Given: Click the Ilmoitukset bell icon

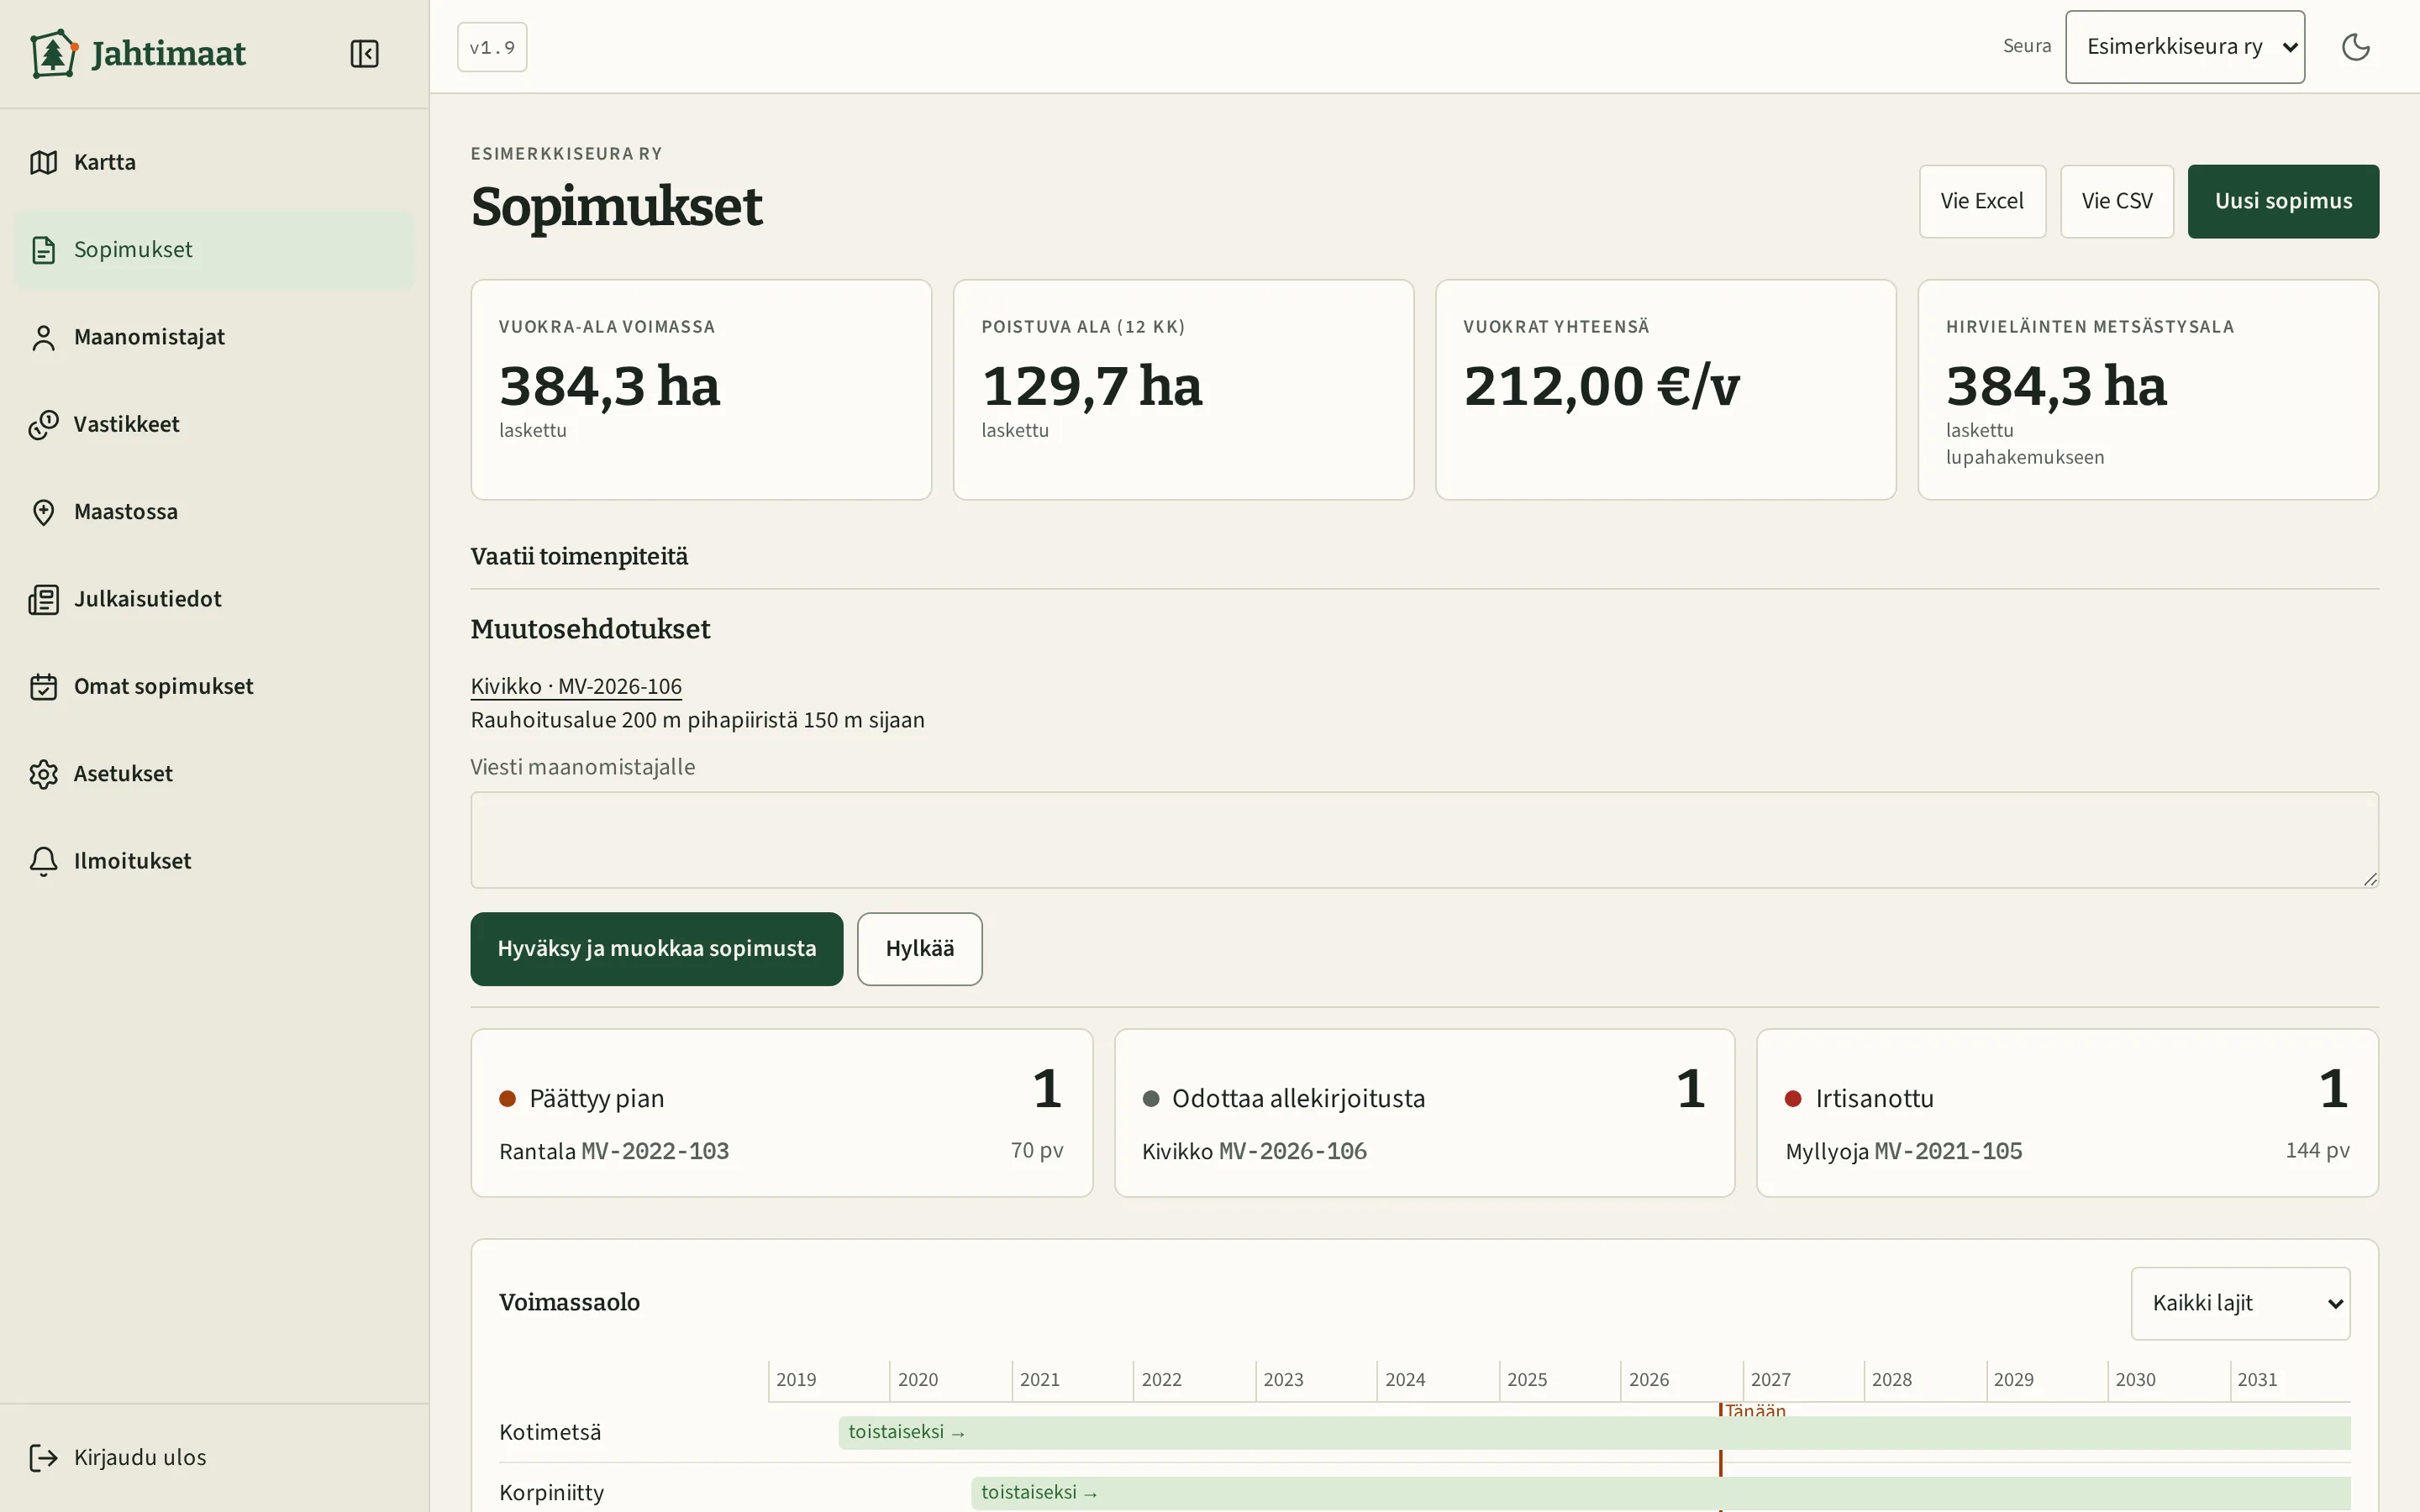Looking at the screenshot, I should [x=43, y=861].
